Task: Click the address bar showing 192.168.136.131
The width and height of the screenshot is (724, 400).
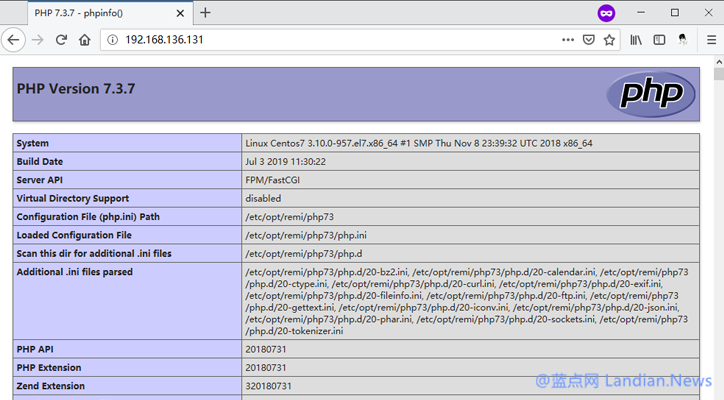Action: click(330, 40)
